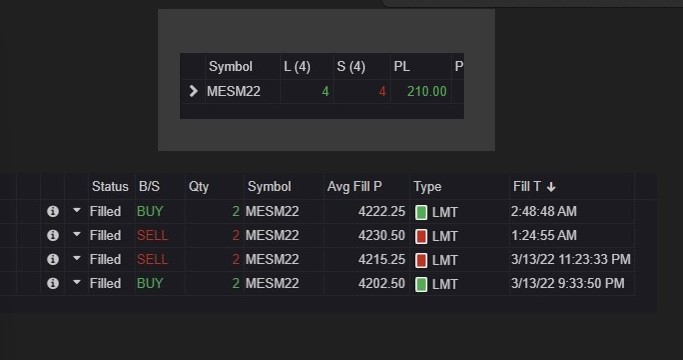Click green LMT marker on 9:33:50 PM order
Viewport: 683px width, 360px height.
(421, 284)
